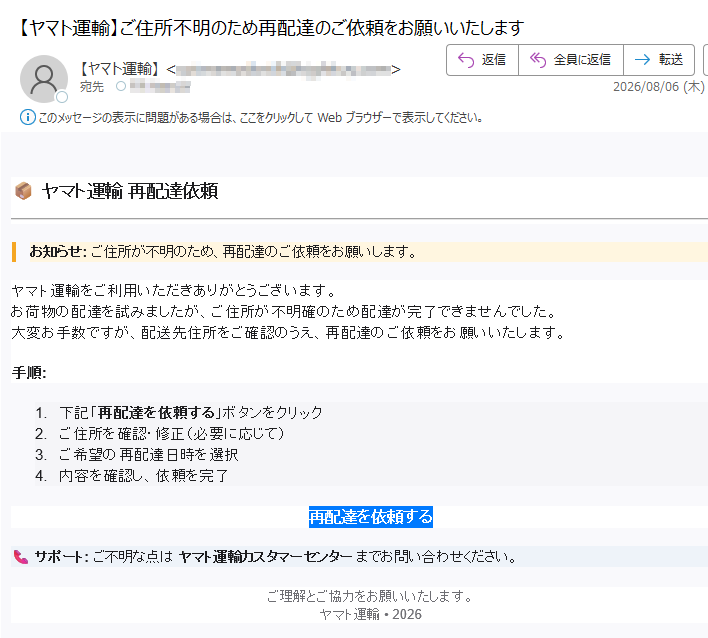Click the date 2026/08/06 (木)

click(658, 87)
